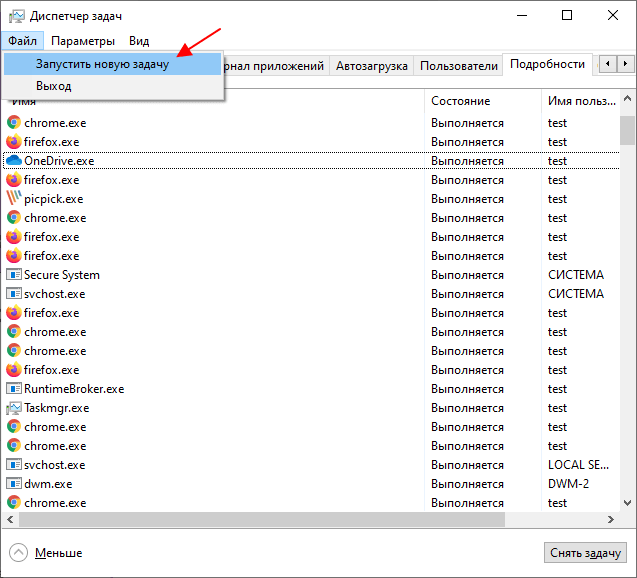Select the RuntimeBroker.exe process name
This screenshot has height=578, width=637.
click(74, 389)
